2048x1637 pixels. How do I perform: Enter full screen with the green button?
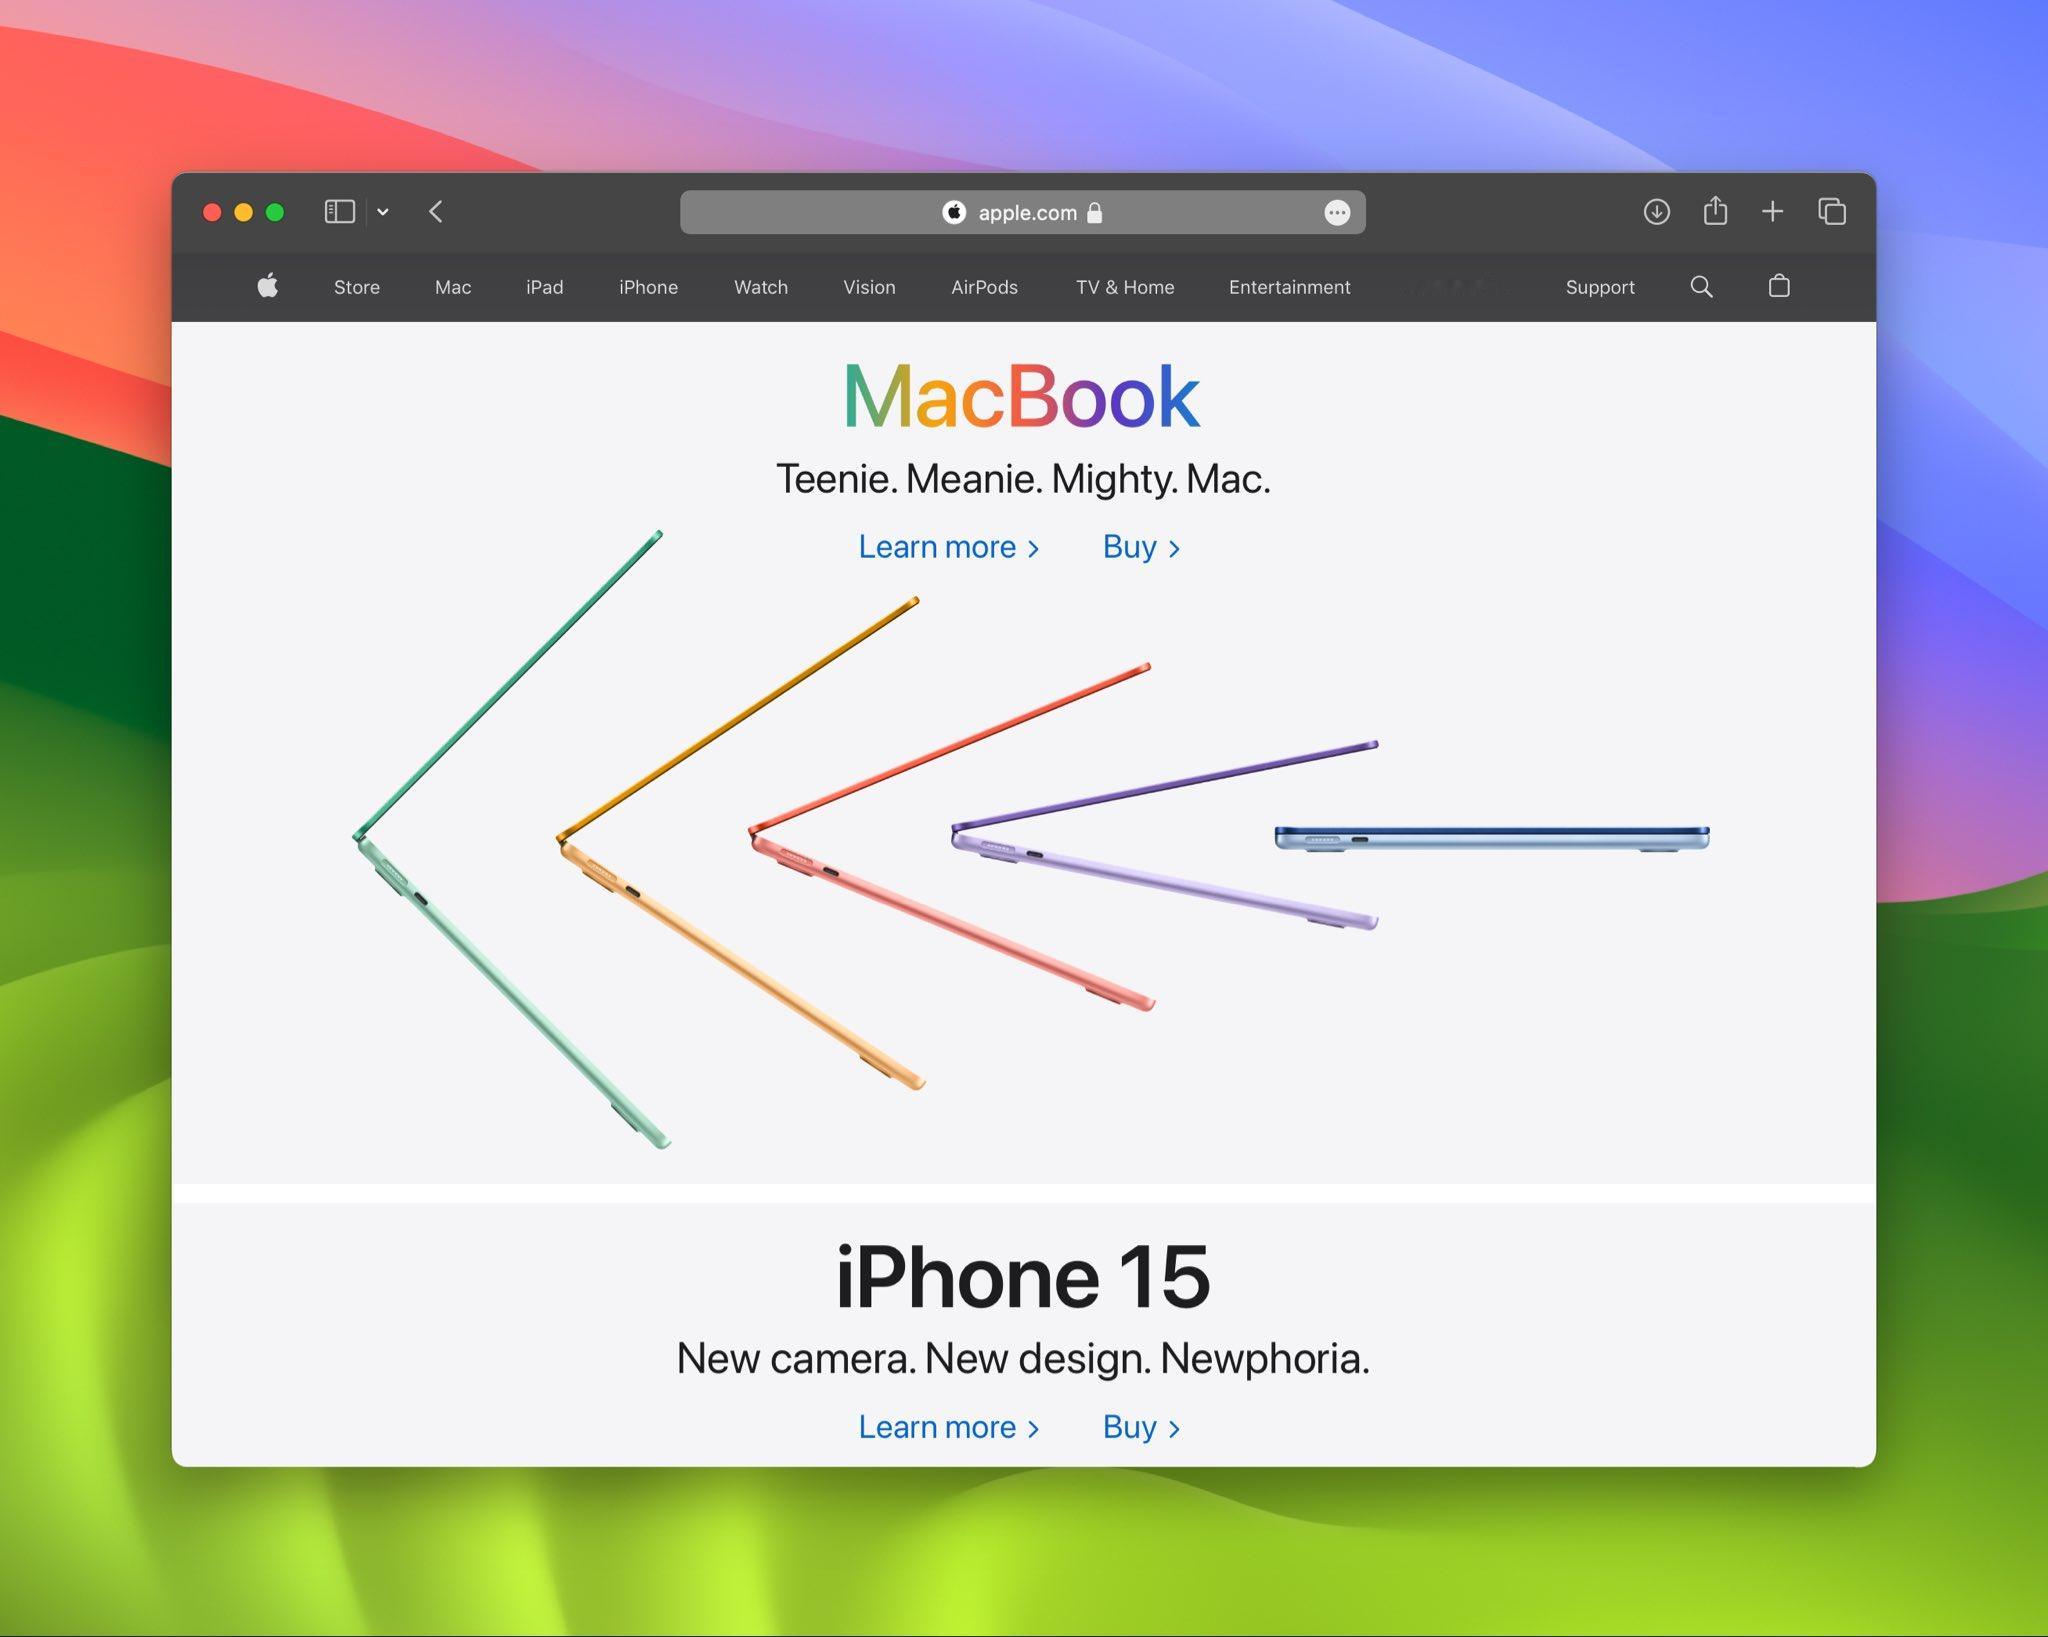pos(275,212)
